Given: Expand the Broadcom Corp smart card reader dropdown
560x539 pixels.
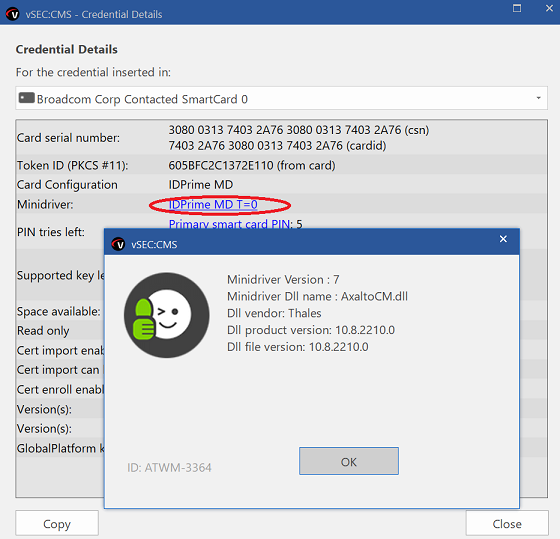Looking at the screenshot, I should [x=538, y=98].
